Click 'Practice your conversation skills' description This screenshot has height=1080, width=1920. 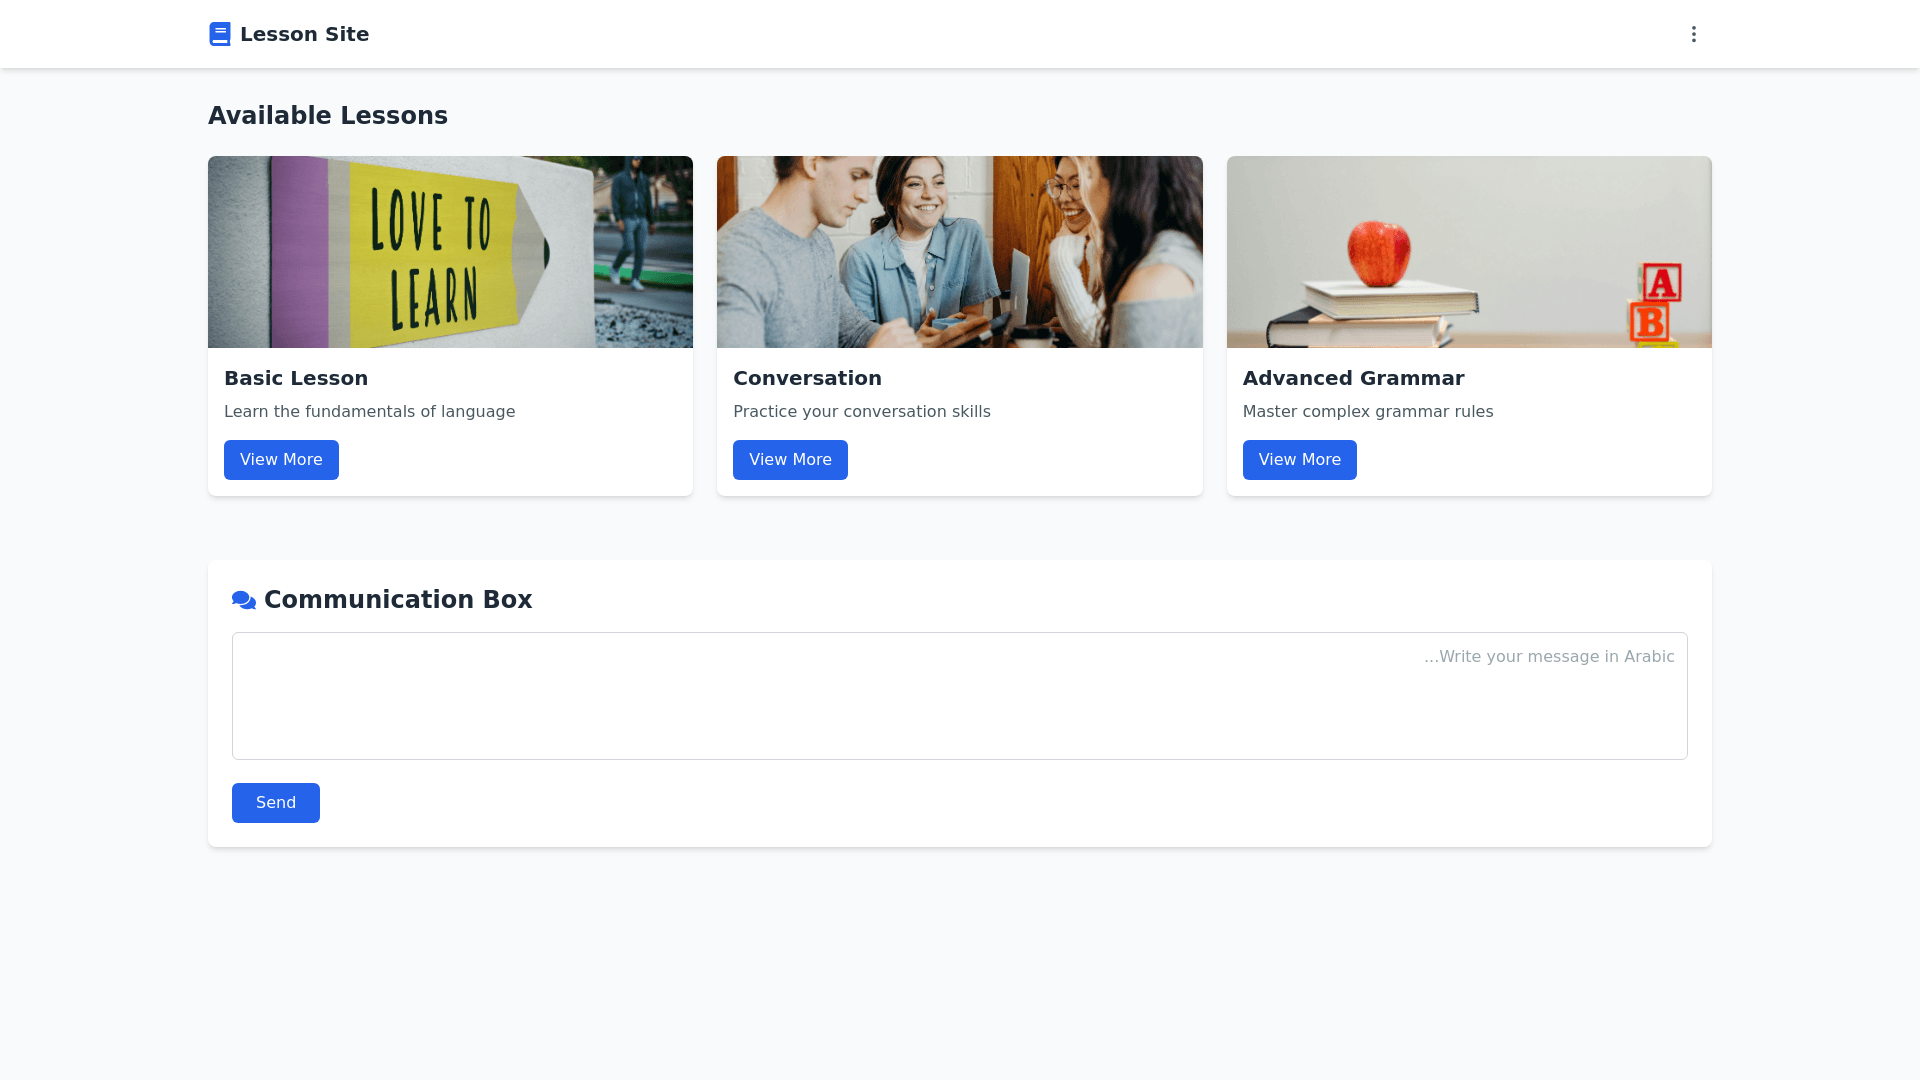pos(861,412)
